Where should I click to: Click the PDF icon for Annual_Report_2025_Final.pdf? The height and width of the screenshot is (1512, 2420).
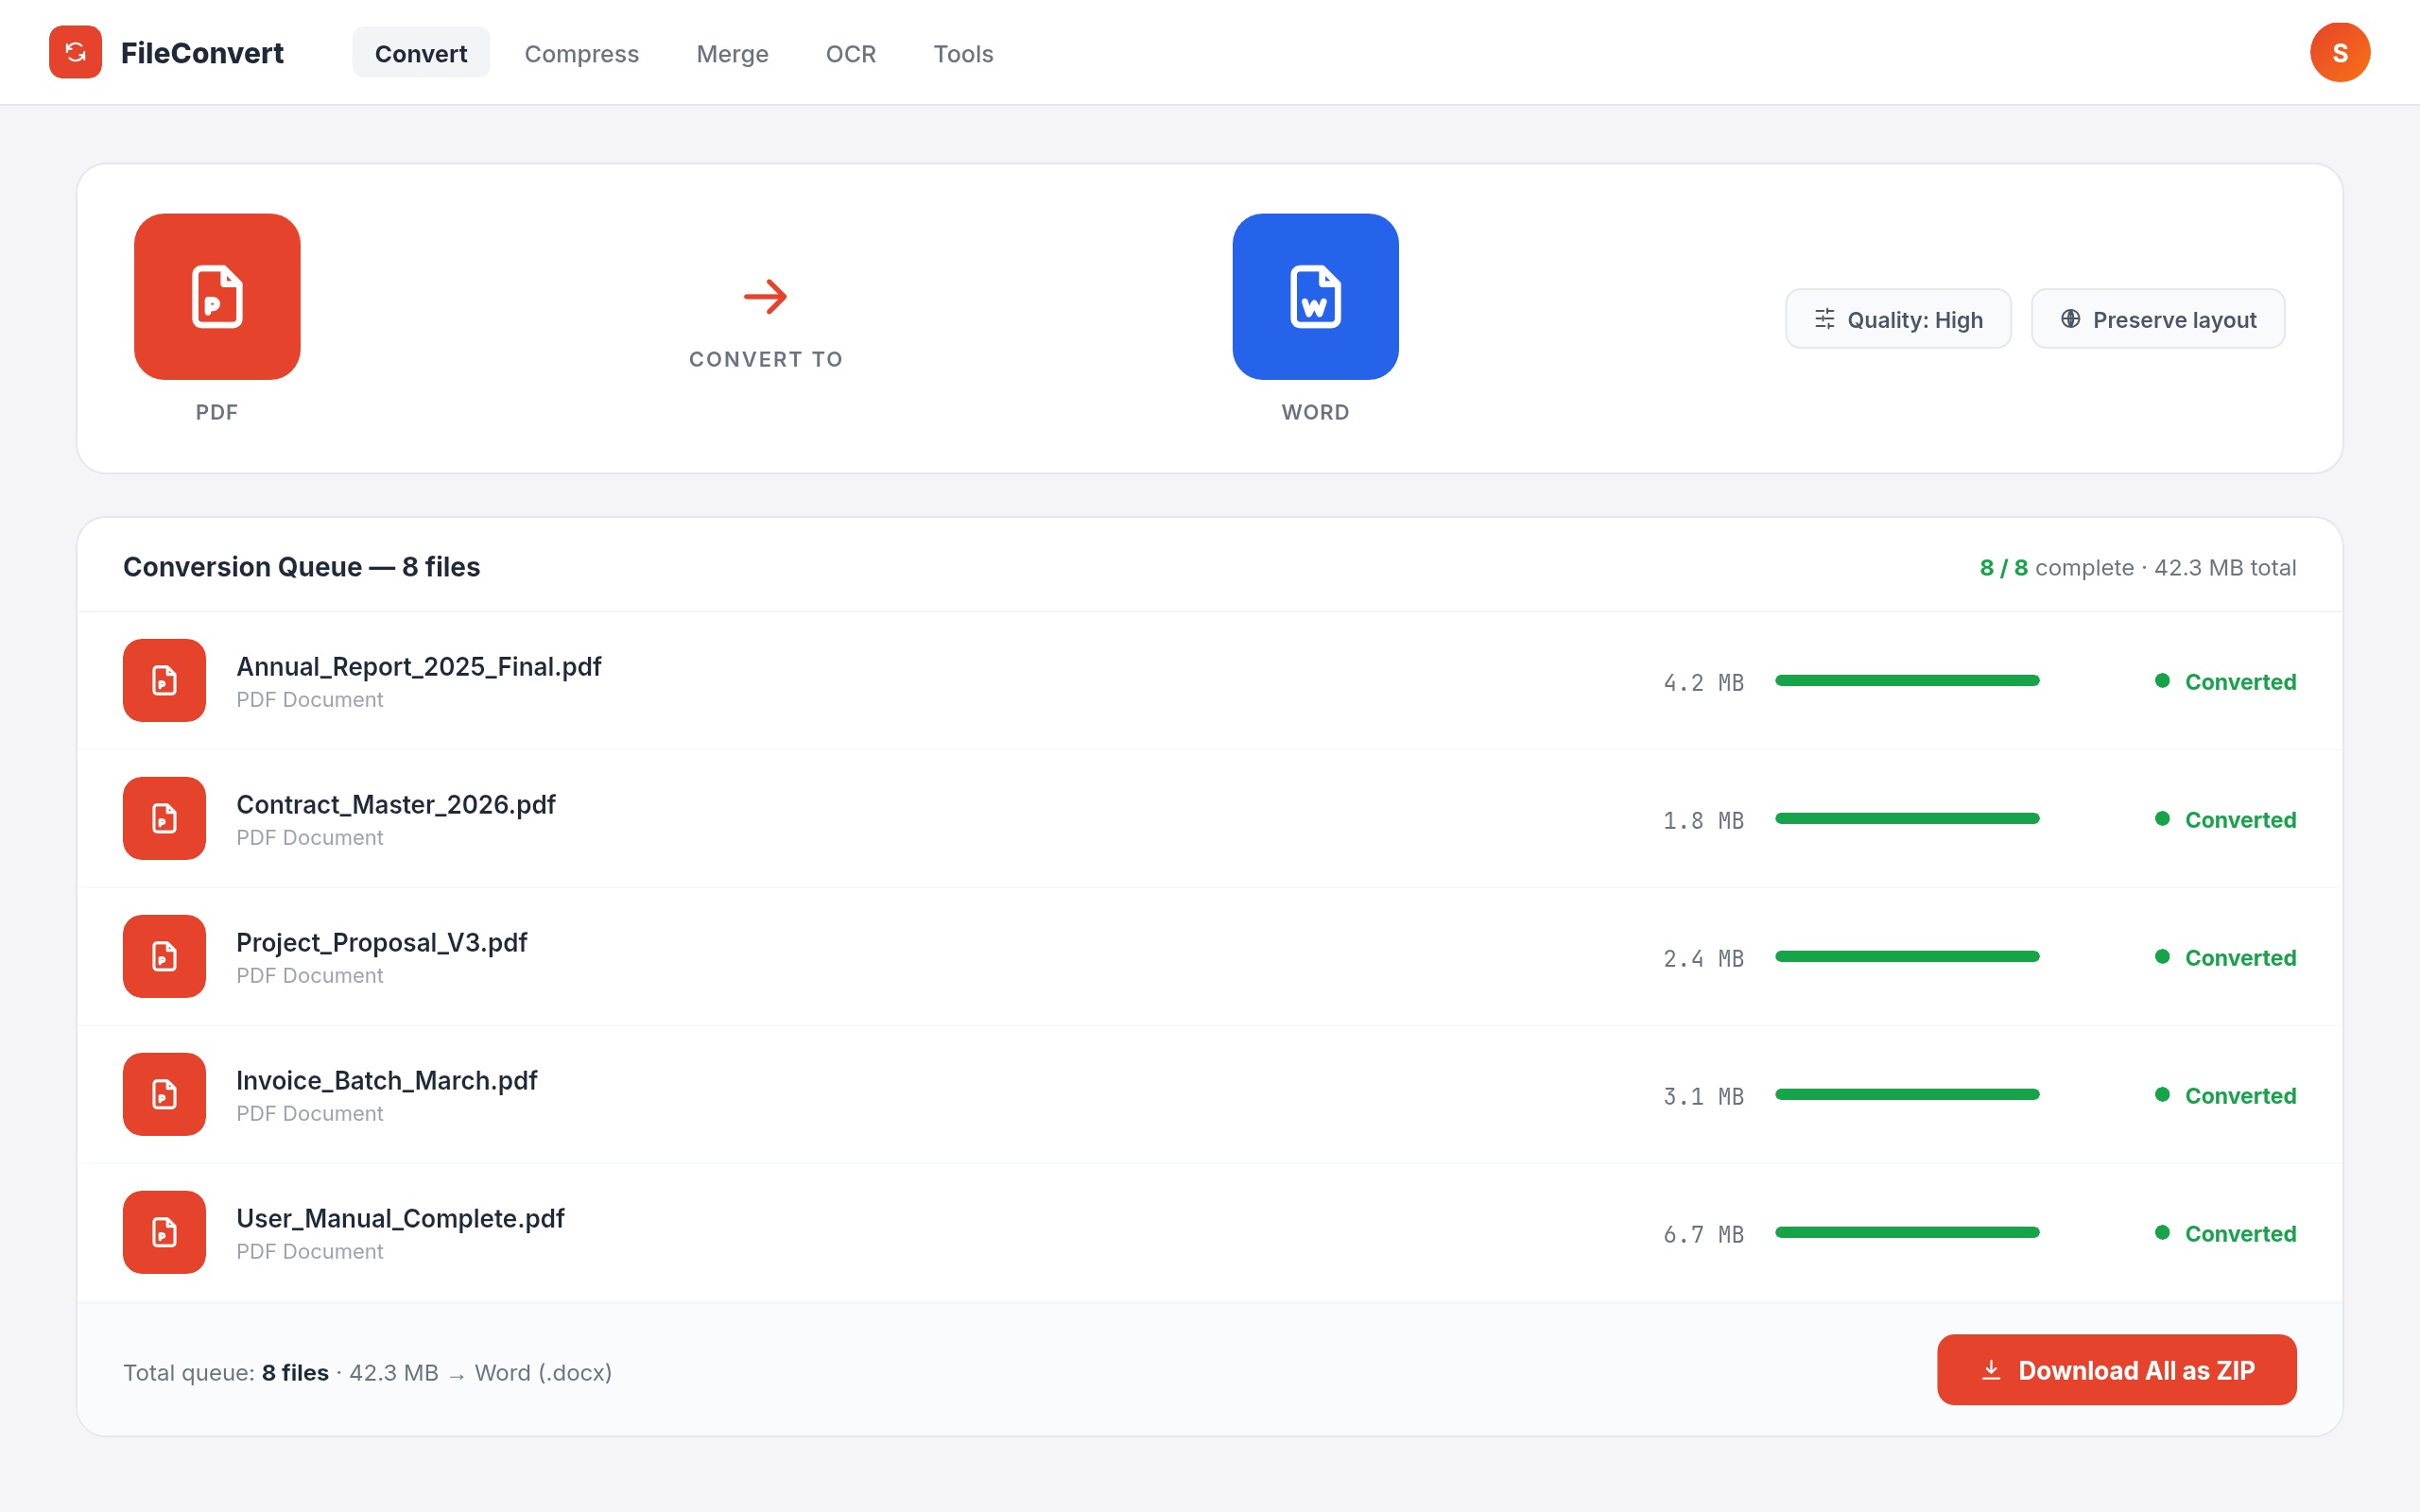pyautogui.click(x=164, y=680)
